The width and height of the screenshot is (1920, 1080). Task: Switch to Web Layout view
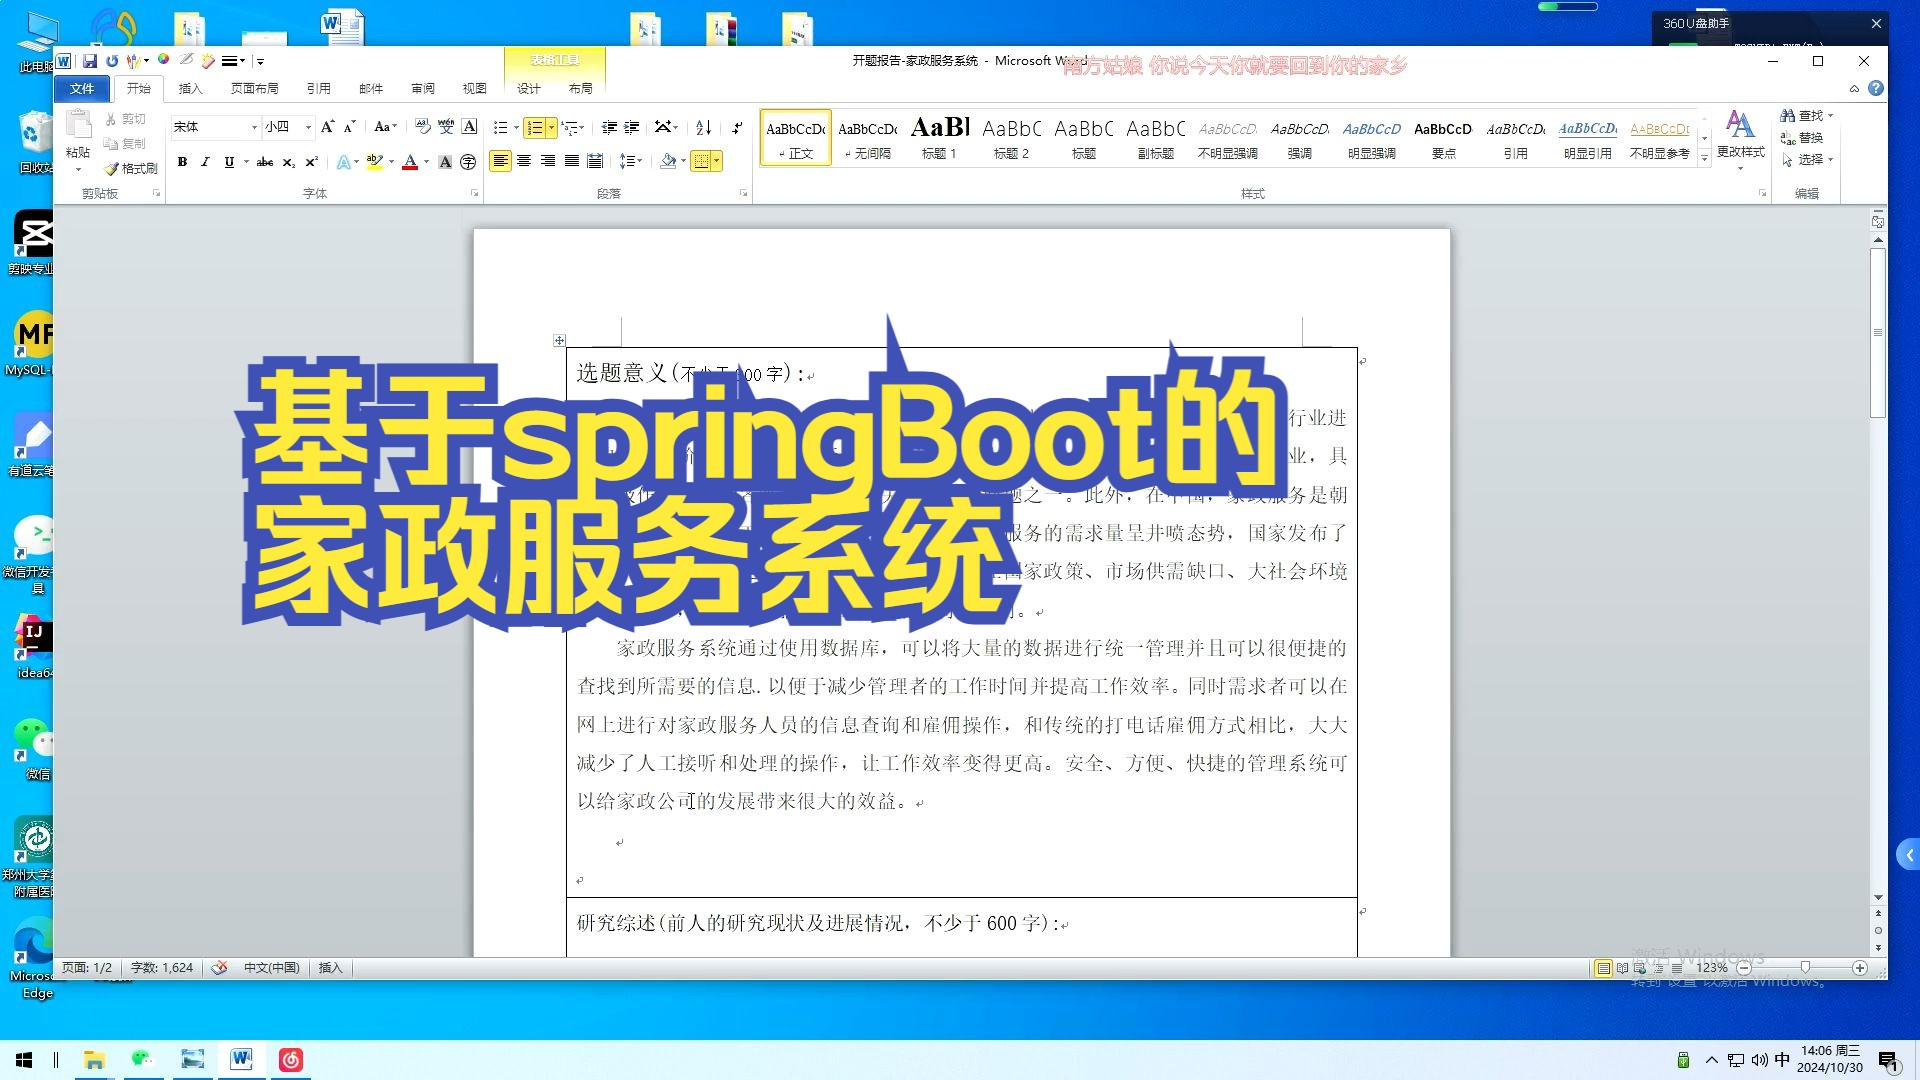(x=1640, y=968)
